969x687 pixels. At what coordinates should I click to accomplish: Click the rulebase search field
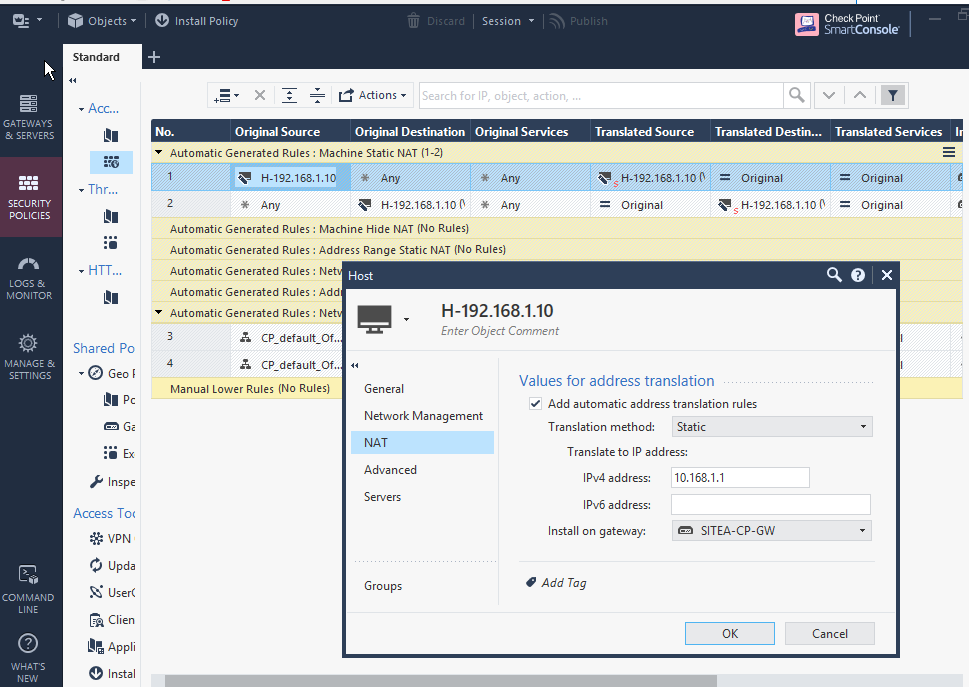click(601, 96)
